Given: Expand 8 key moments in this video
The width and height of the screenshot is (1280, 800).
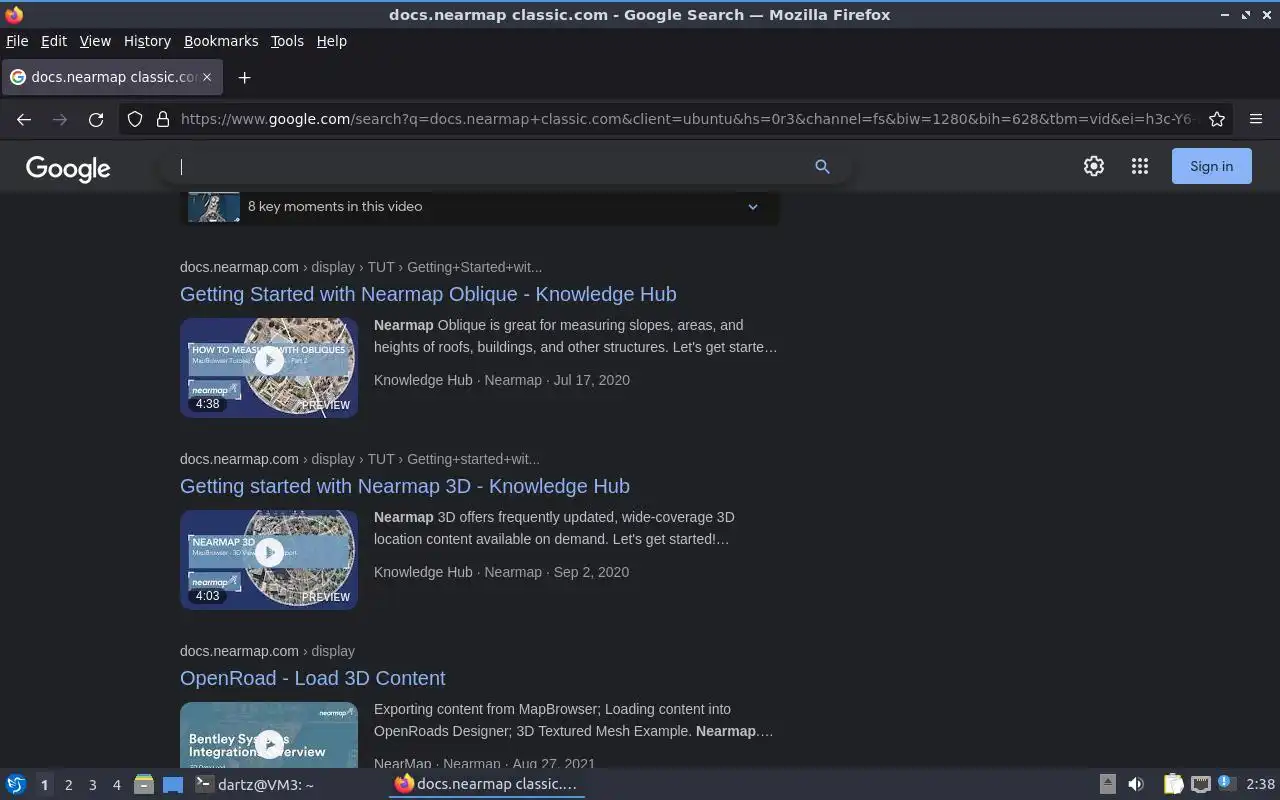Looking at the screenshot, I should click(x=480, y=207).
